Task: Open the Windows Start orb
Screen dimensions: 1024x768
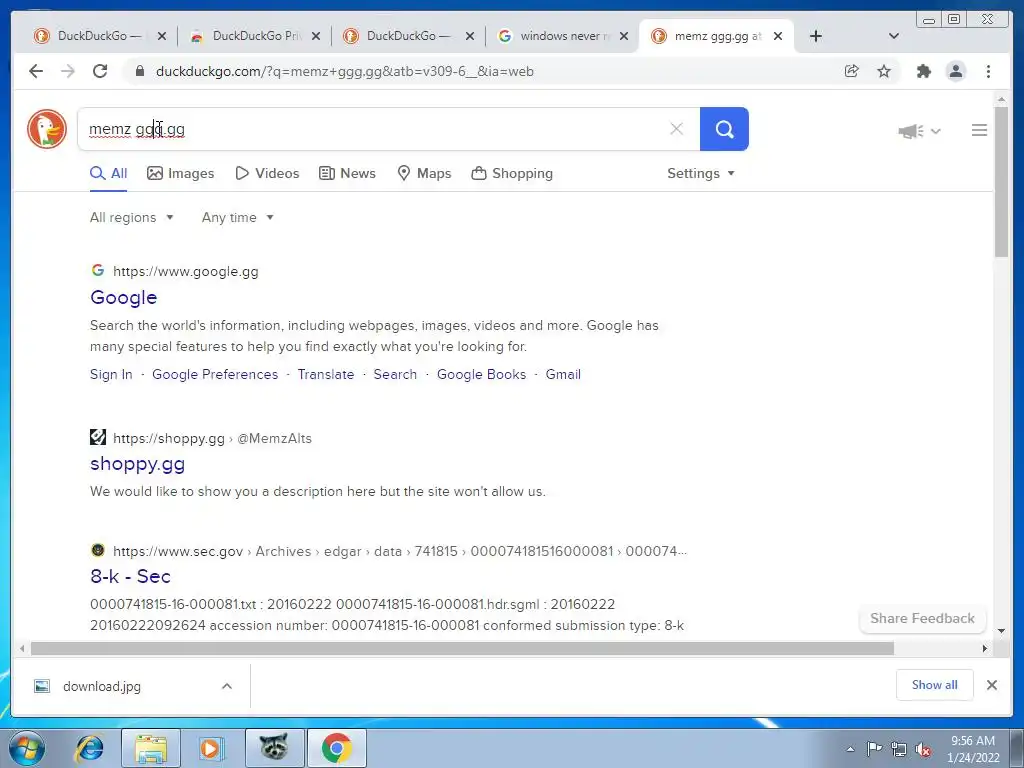Action: pyautogui.click(x=27, y=748)
